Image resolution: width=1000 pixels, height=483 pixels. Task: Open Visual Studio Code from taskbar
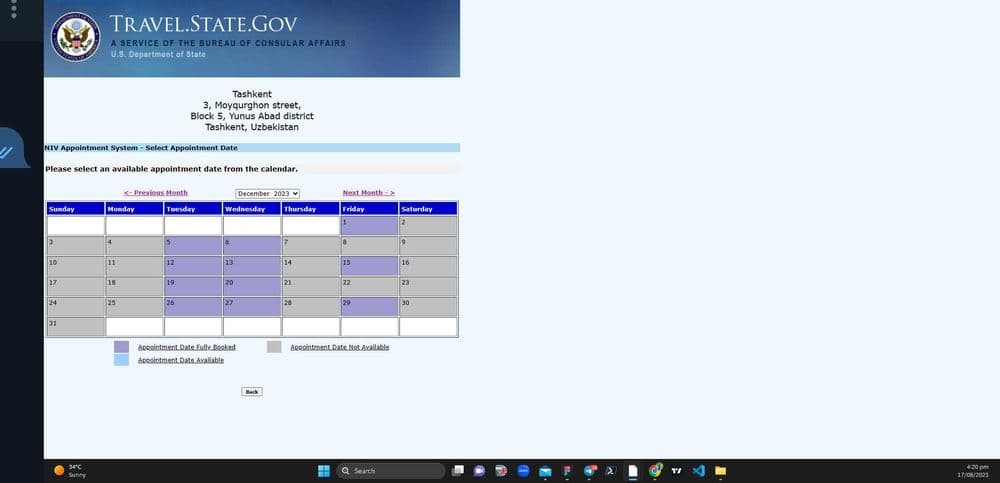pyautogui.click(x=698, y=471)
